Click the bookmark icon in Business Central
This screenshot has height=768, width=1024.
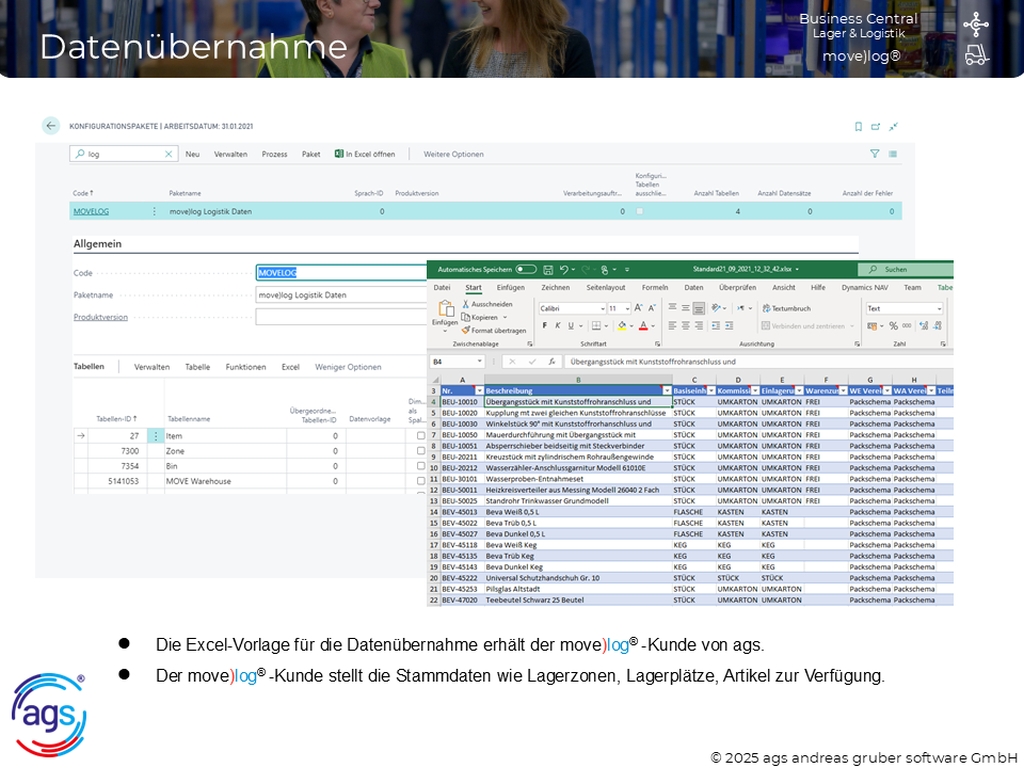[x=858, y=127]
